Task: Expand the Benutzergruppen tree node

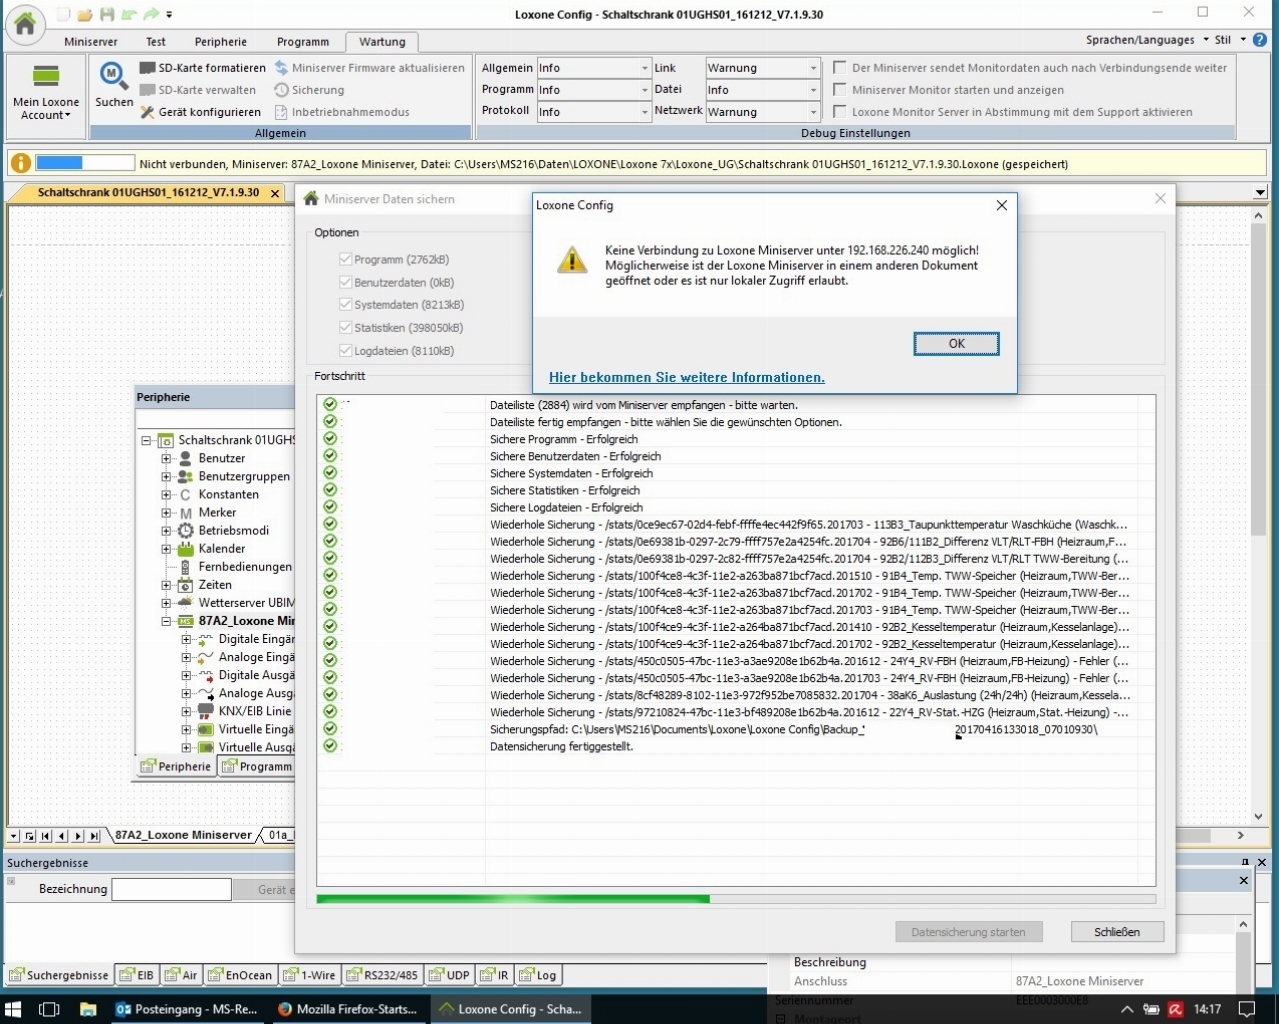Action: [166, 477]
